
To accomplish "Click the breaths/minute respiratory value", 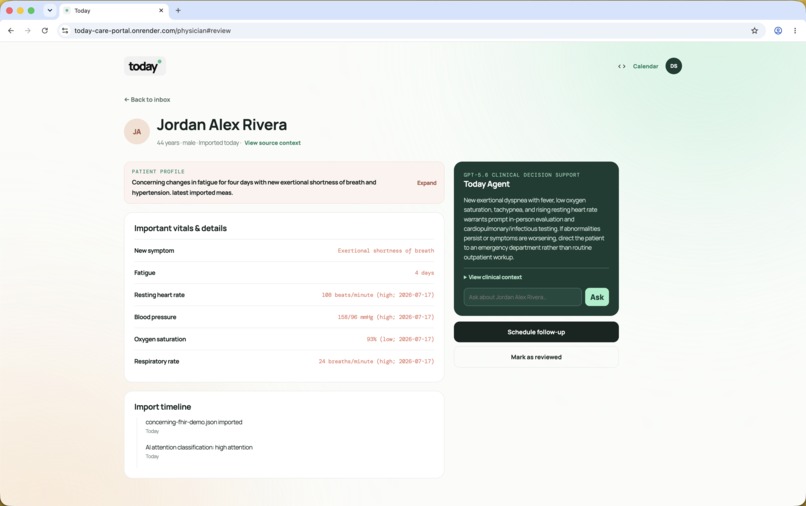I will point(376,362).
